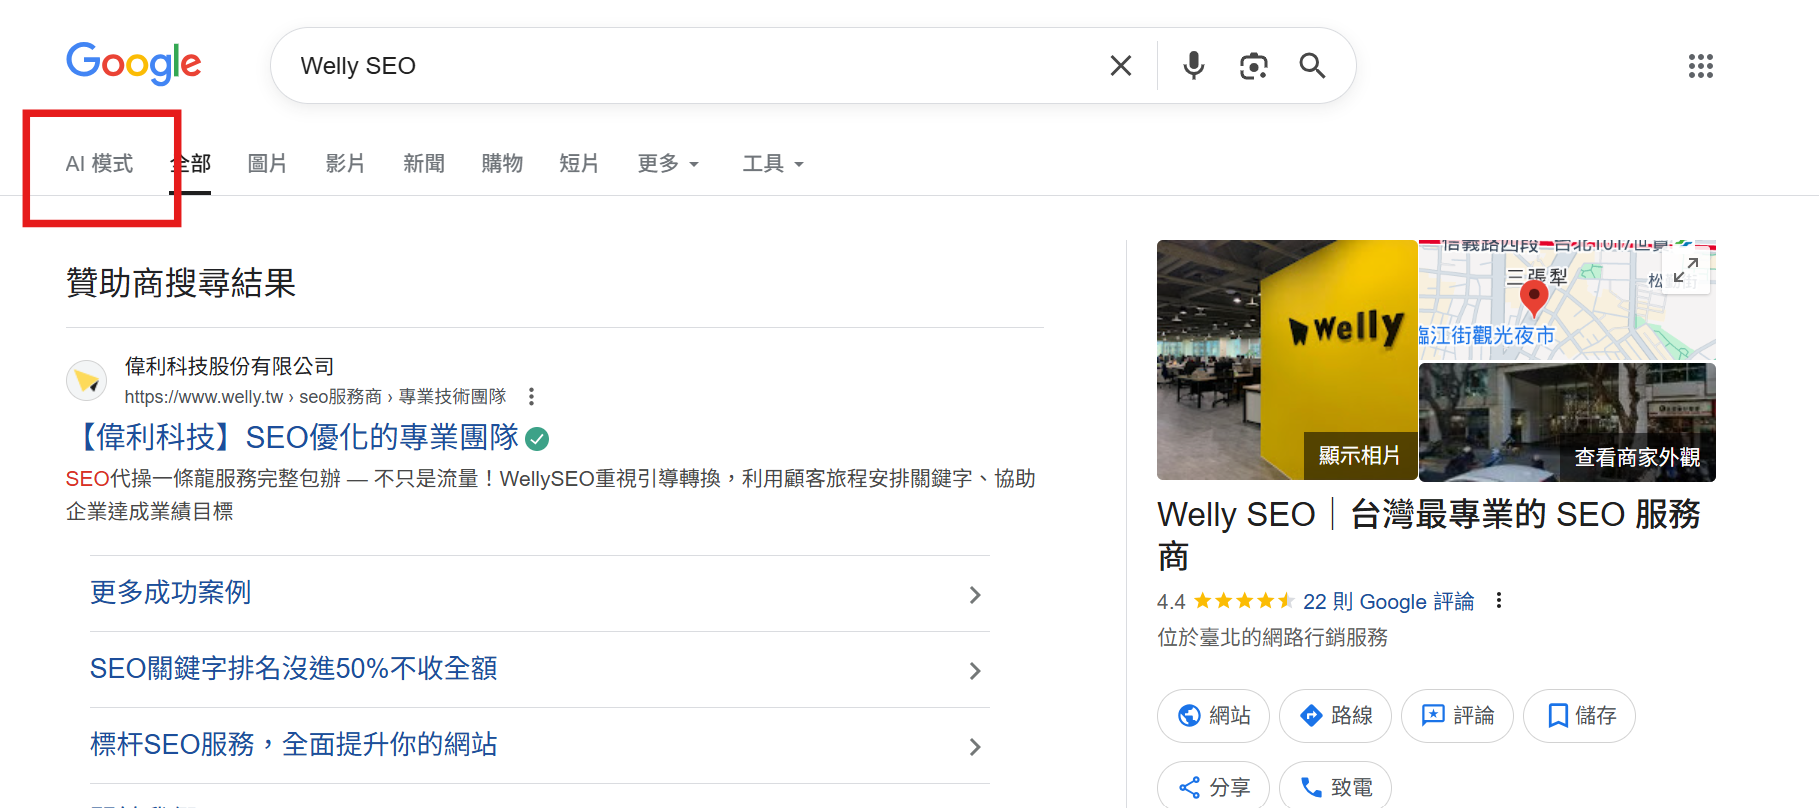
Task: Show photos via 顯示相片 thumbnail
Action: [1287, 360]
